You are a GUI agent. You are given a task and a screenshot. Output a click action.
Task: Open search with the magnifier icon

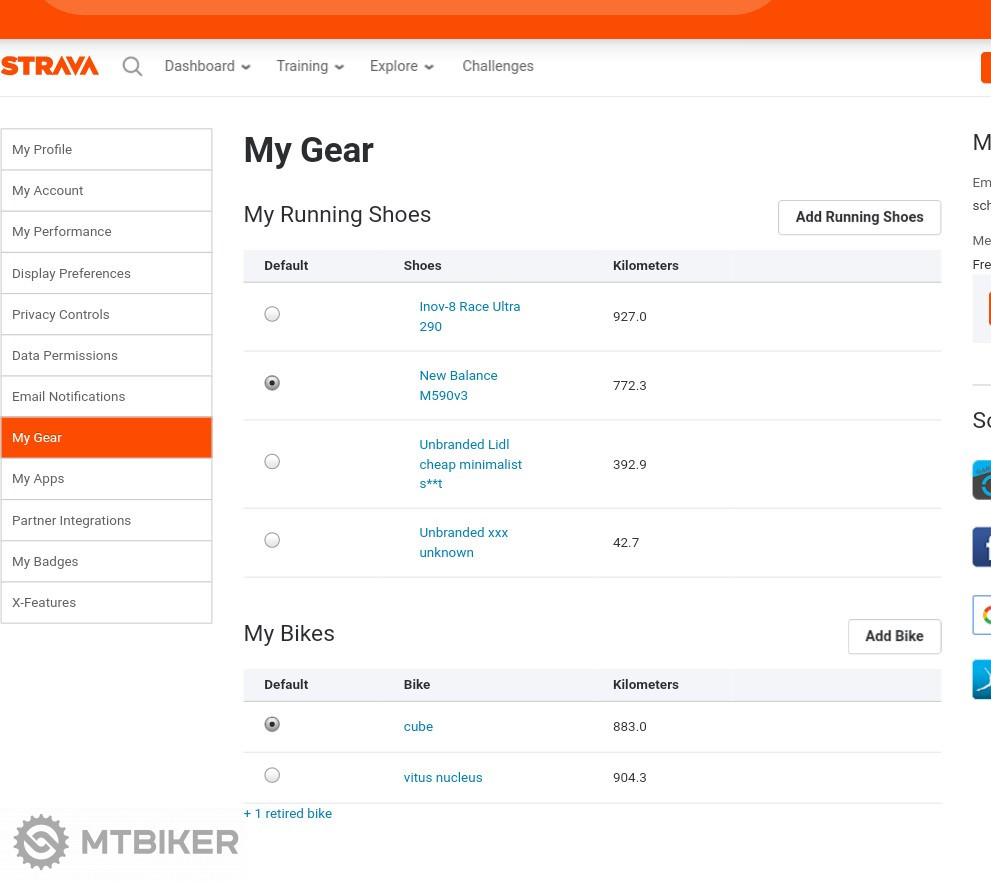[132, 67]
